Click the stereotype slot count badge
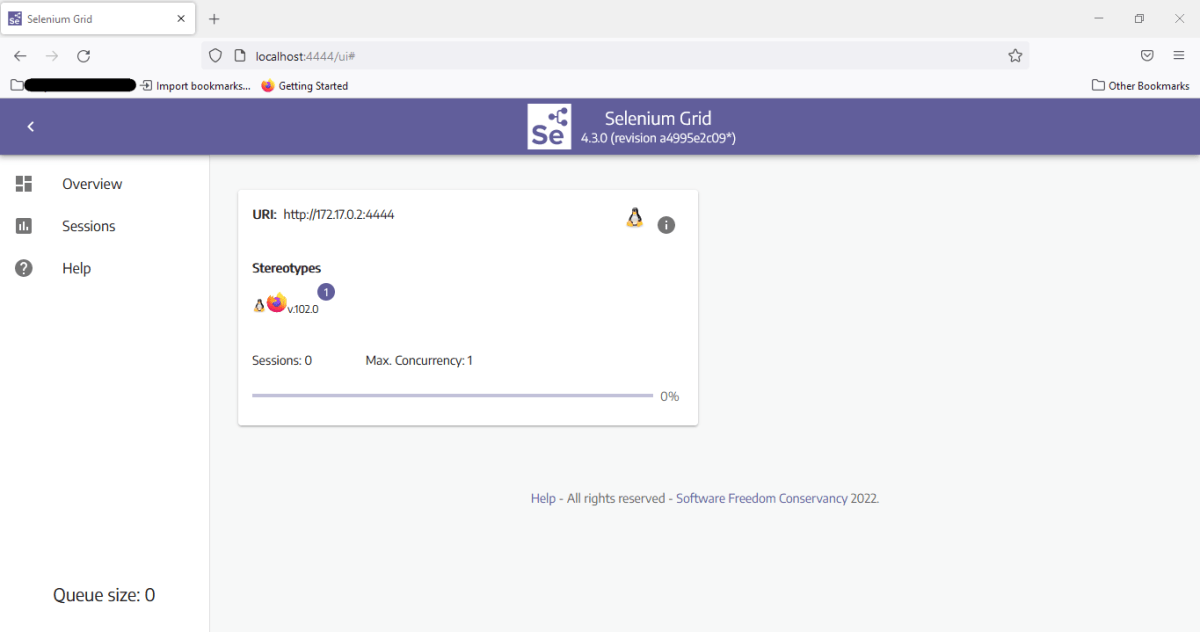This screenshot has height=632, width=1200. [326, 292]
